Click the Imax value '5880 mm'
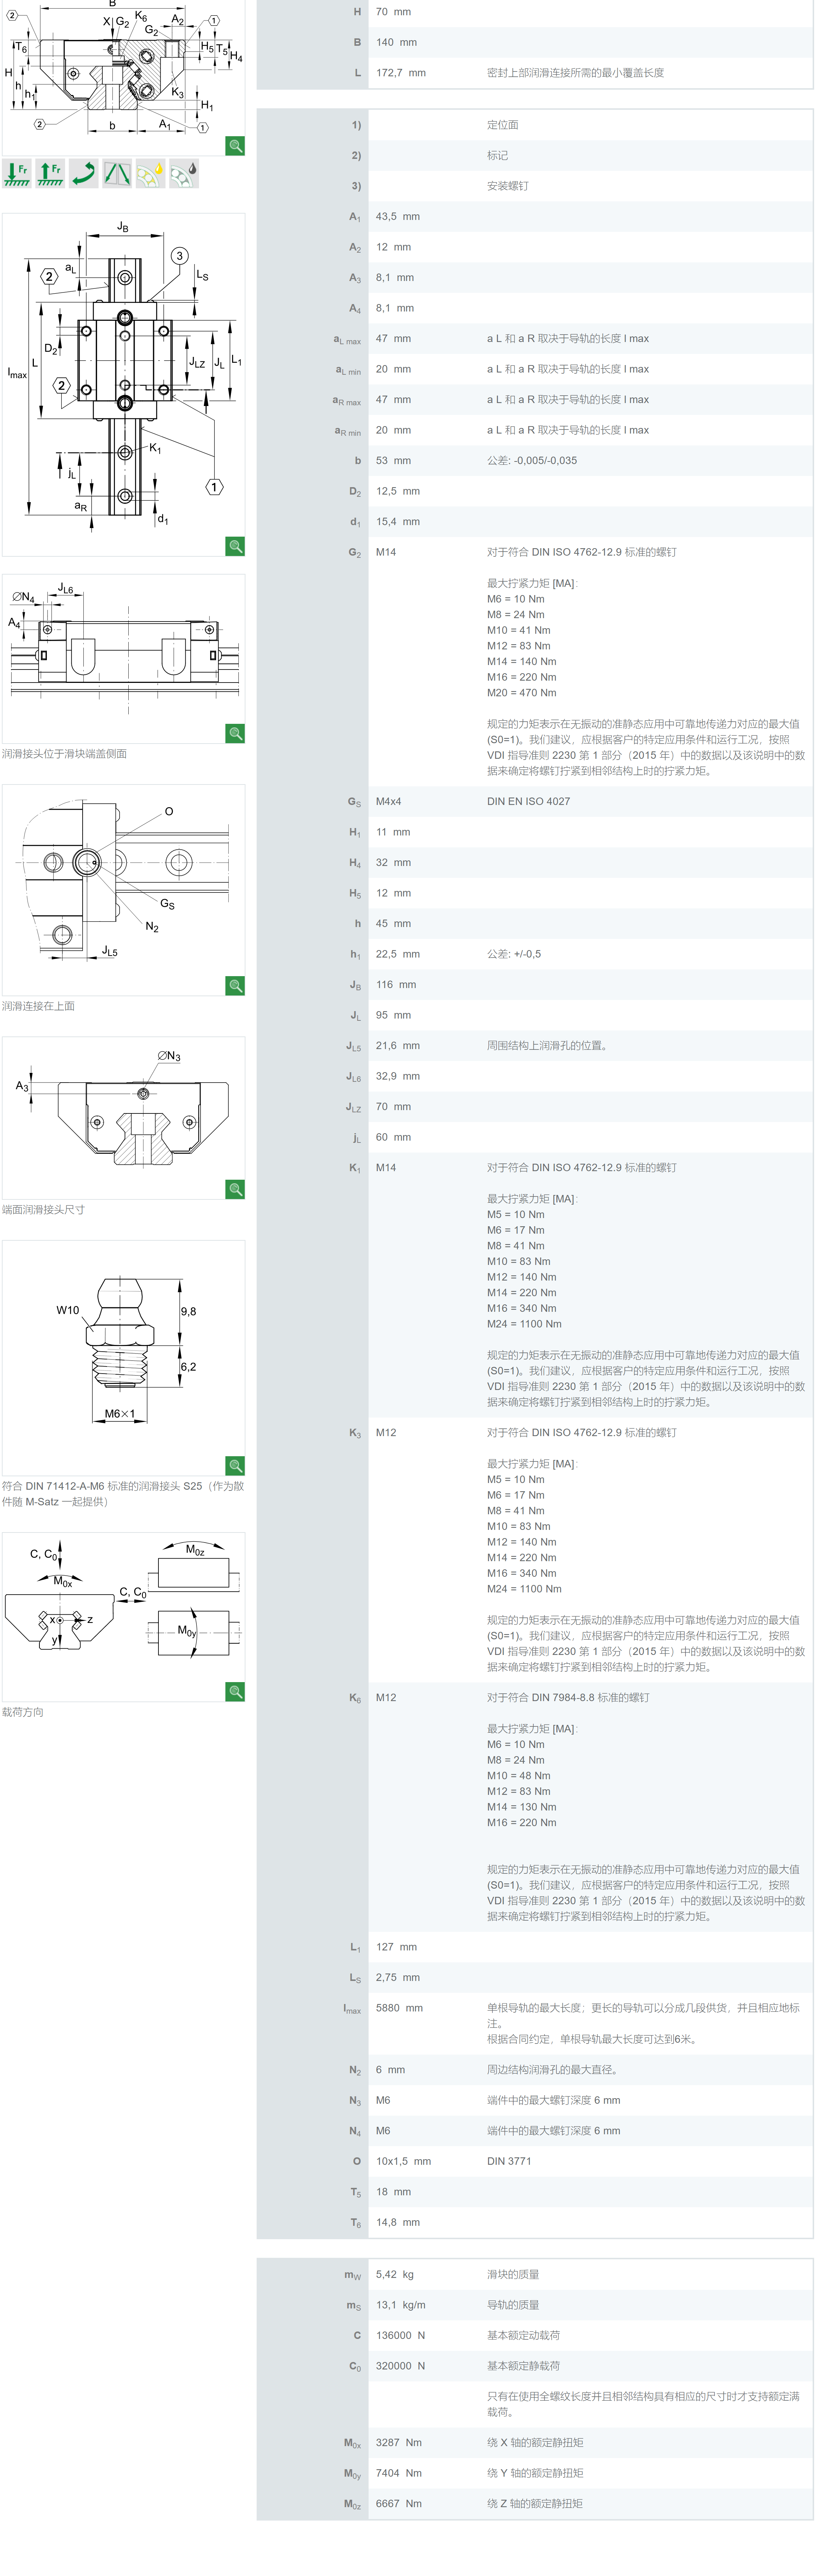The height and width of the screenshot is (2576, 816). (x=399, y=2008)
